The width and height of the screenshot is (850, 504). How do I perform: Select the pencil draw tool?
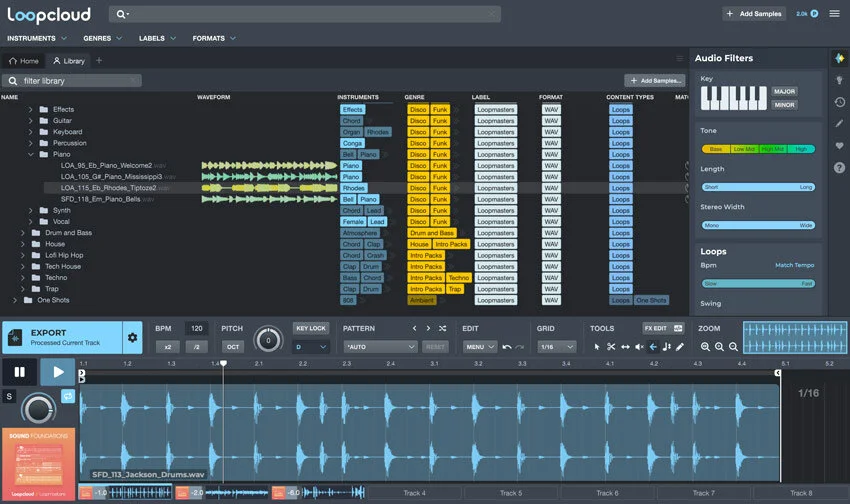point(680,347)
